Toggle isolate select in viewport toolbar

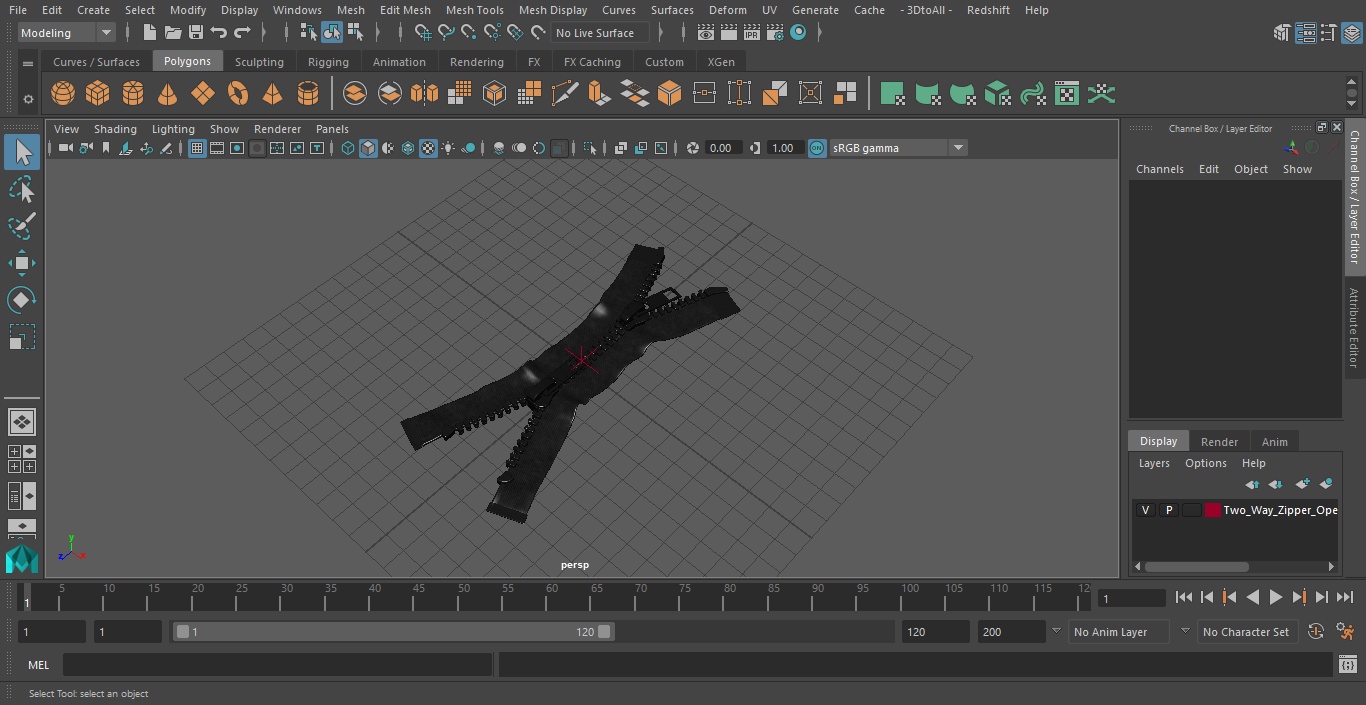pos(590,148)
